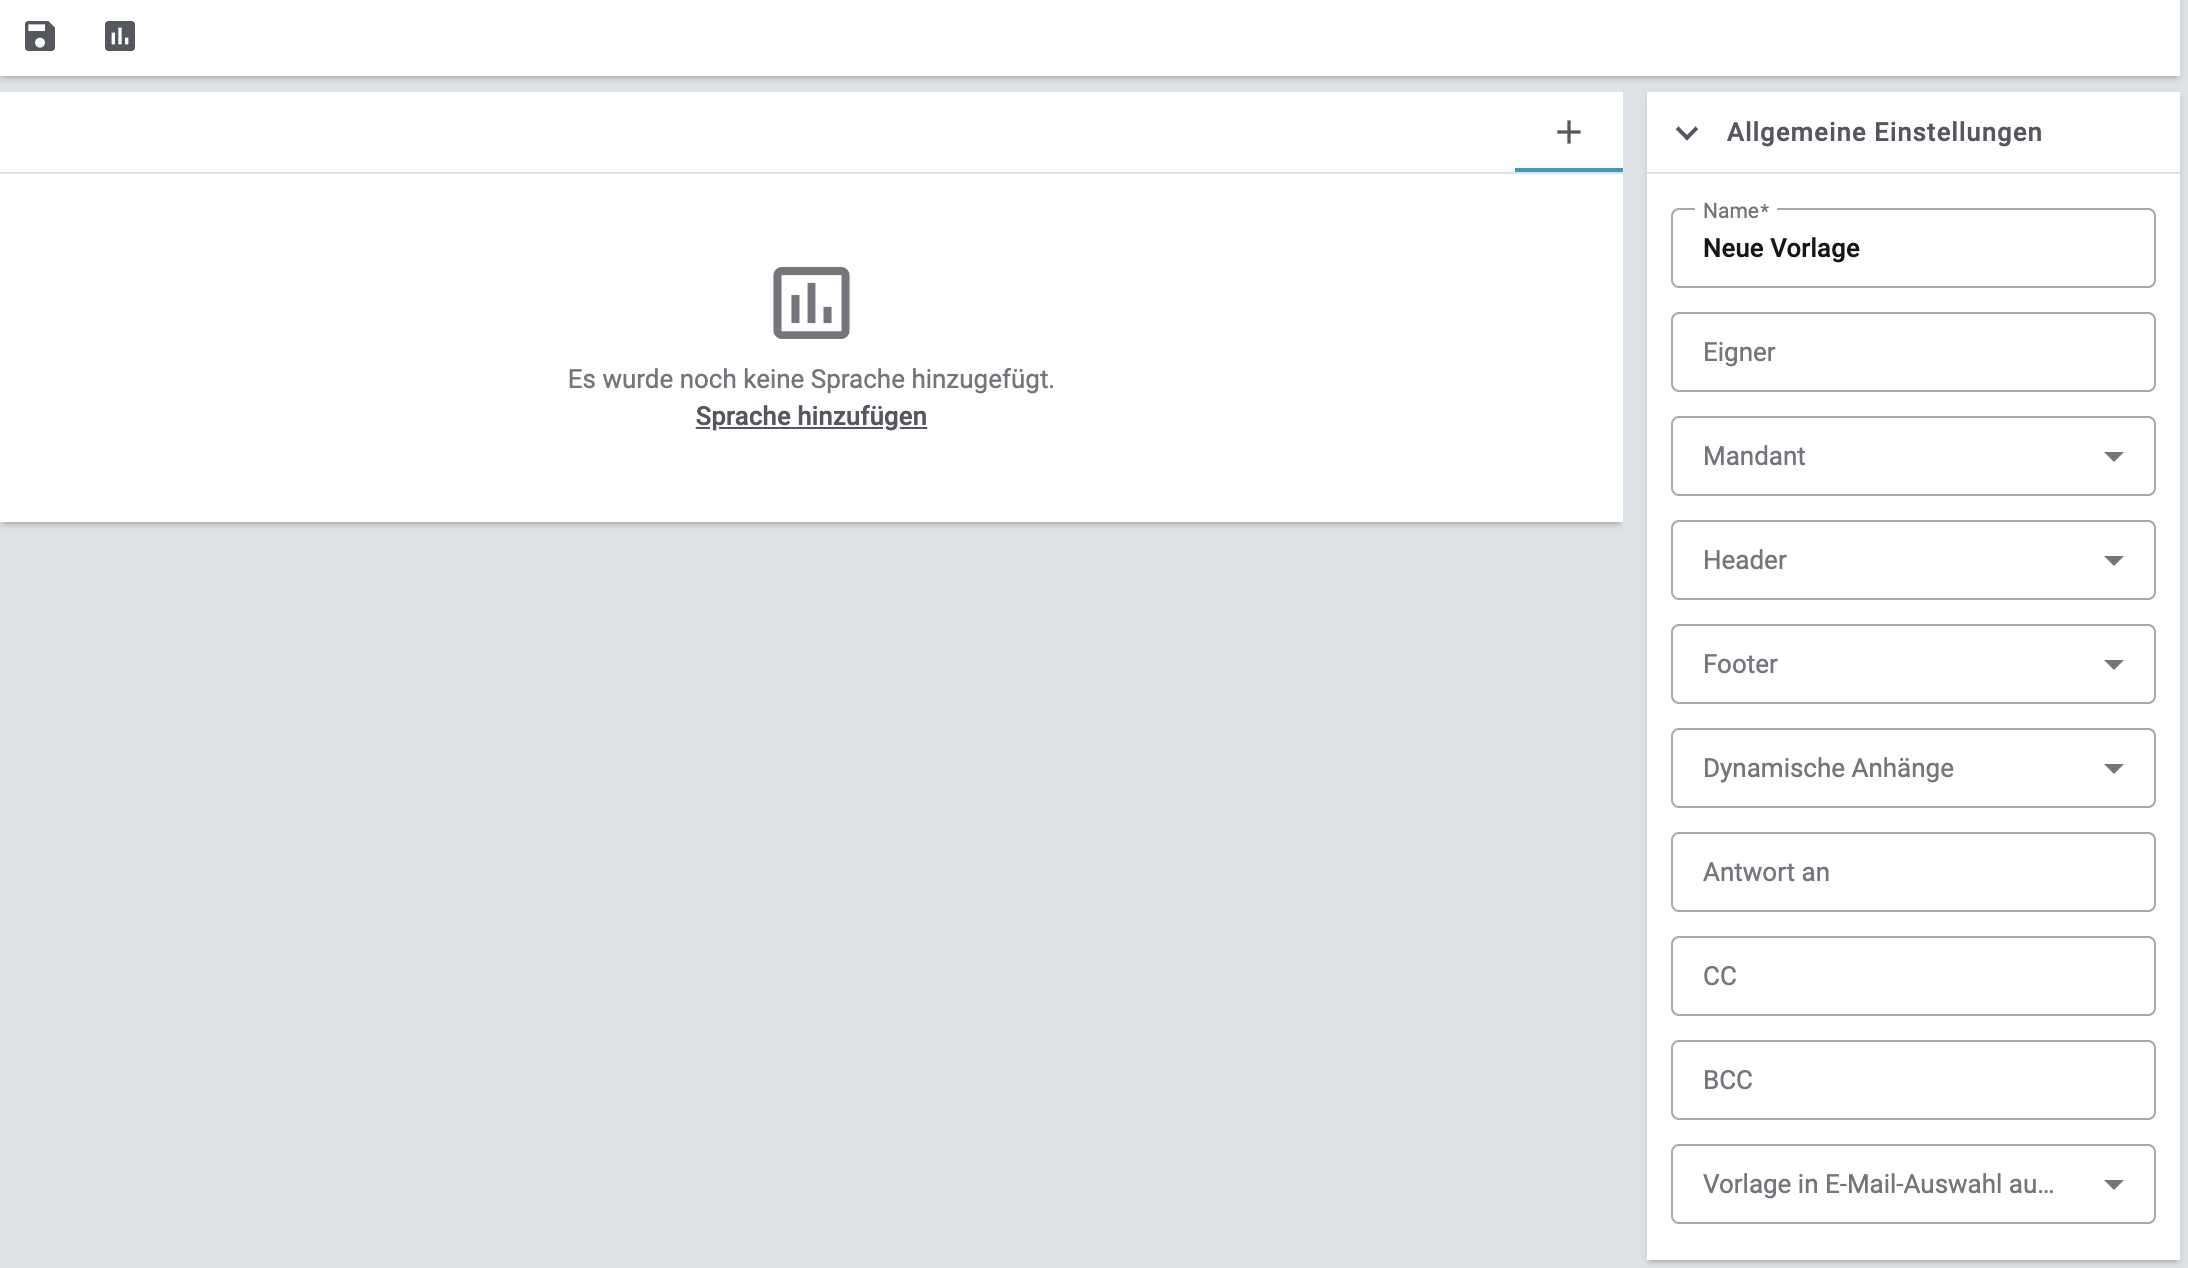
Task: Click the save floppy disk icon
Action: [40, 37]
